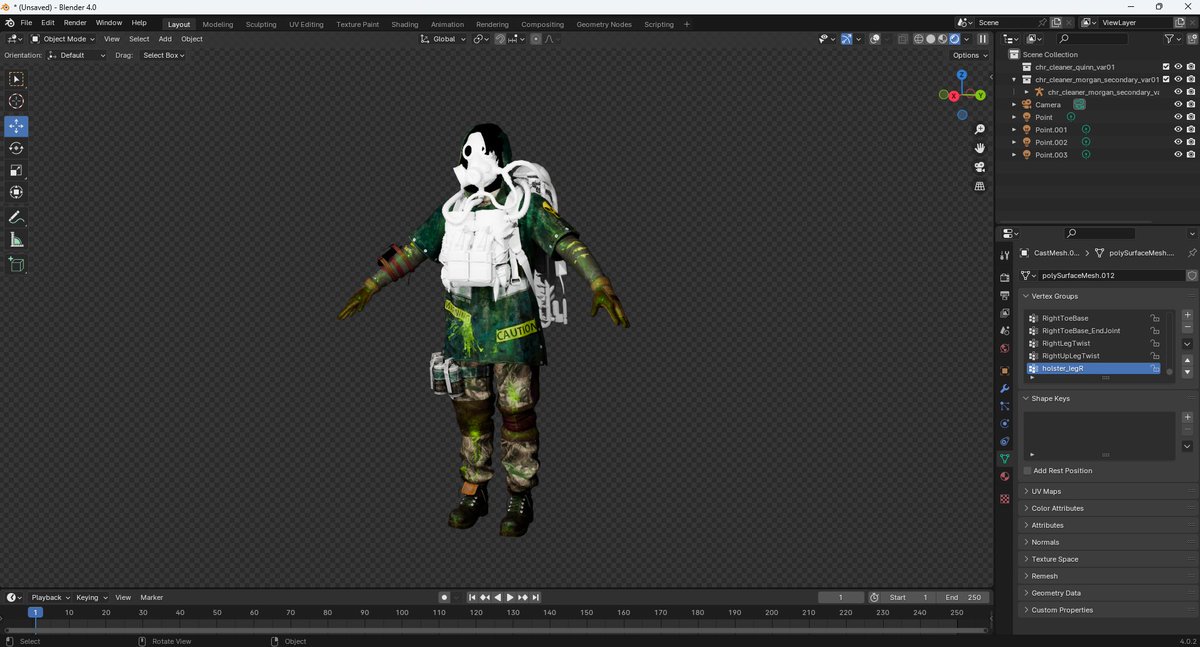Expand the Geometry Data panel
The image size is (1200, 647).
point(1056,593)
